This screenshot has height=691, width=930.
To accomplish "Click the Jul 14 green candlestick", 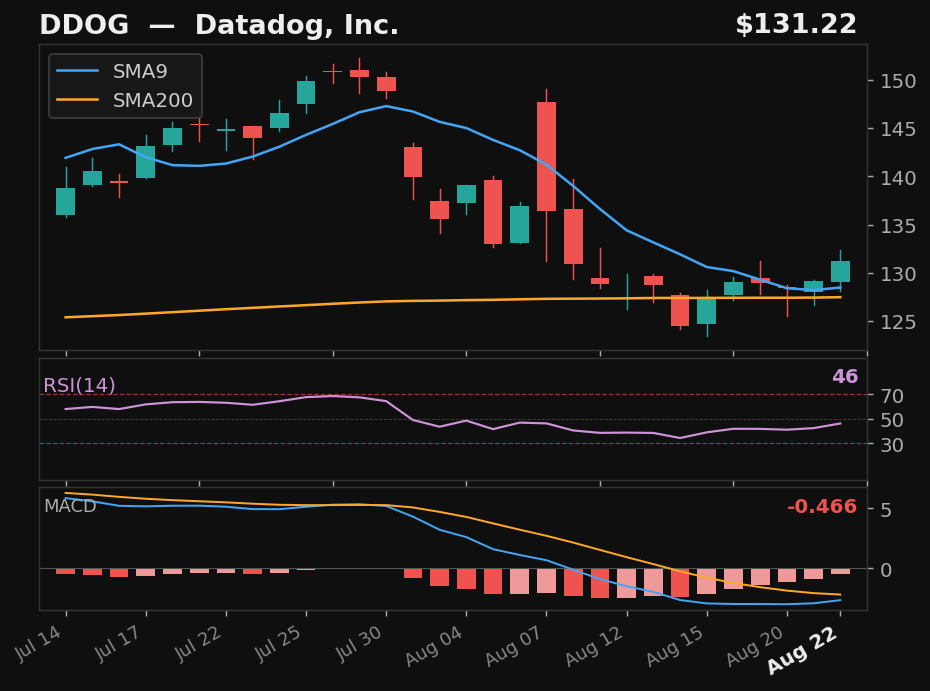I will tap(65, 201).
